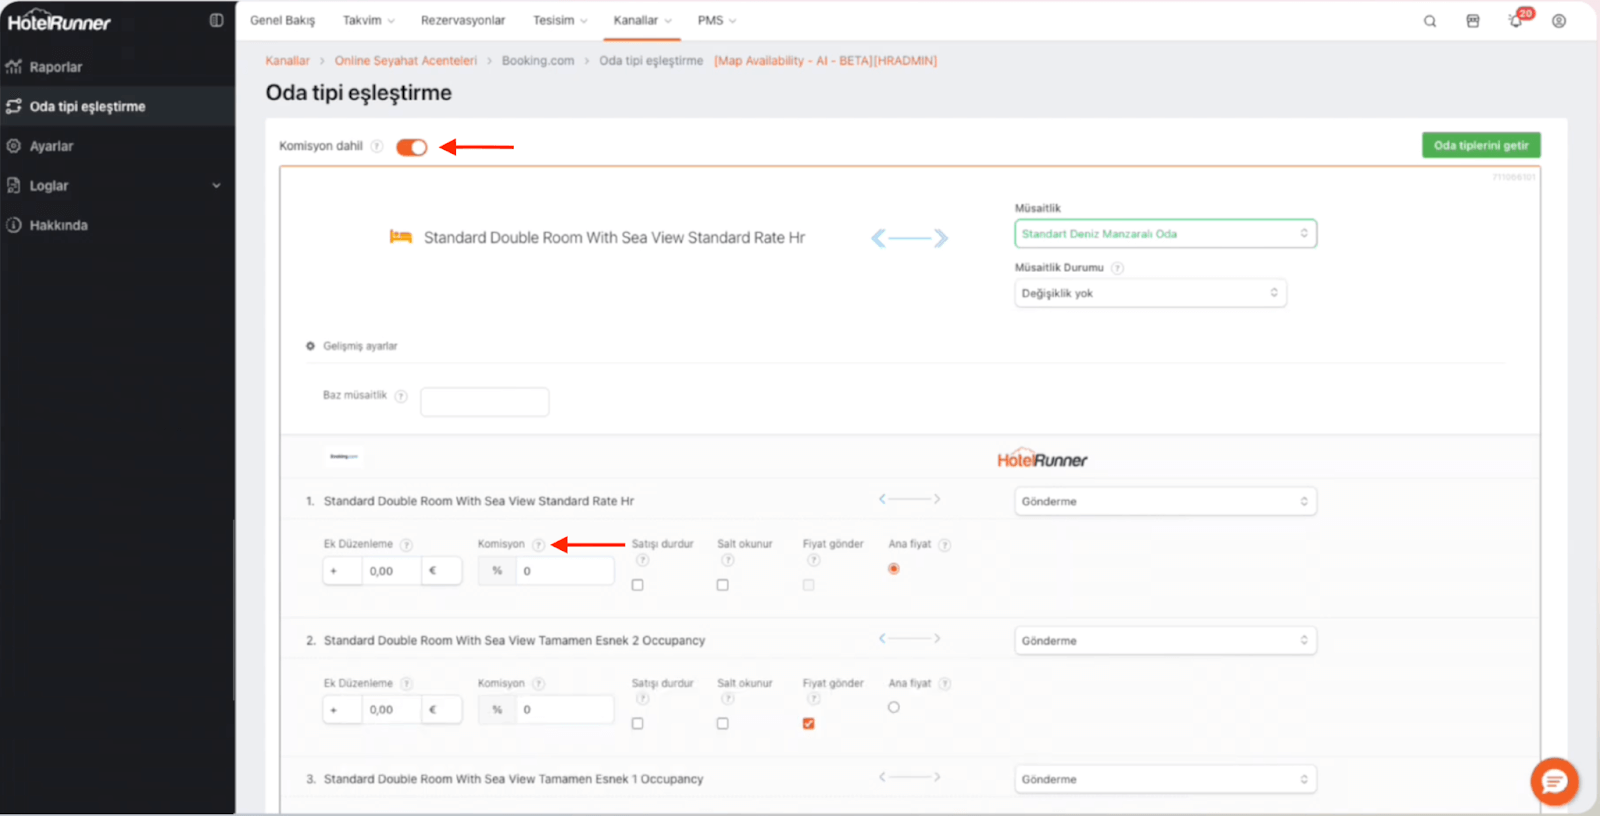Toggle the Komisyon dahil switch
Image resolution: width=1600 pixels, height=816 pixels.
point(411,148)
